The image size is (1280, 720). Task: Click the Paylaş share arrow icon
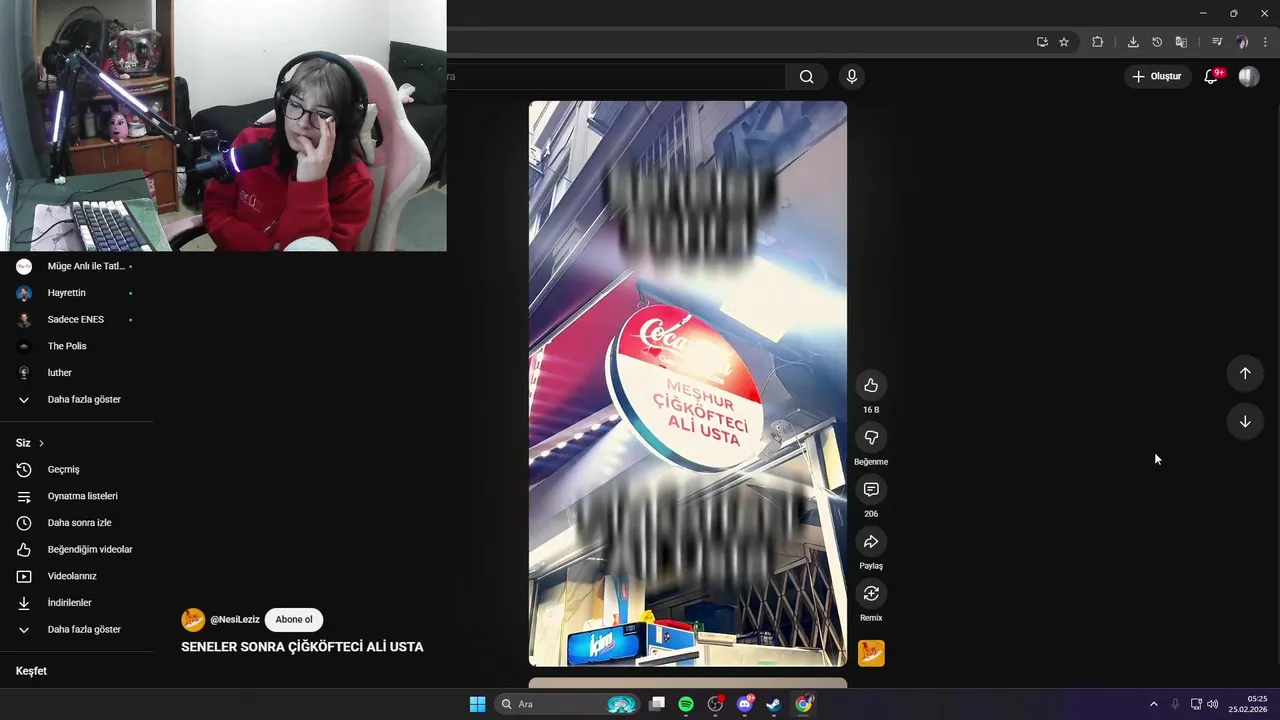click(871, 542)
